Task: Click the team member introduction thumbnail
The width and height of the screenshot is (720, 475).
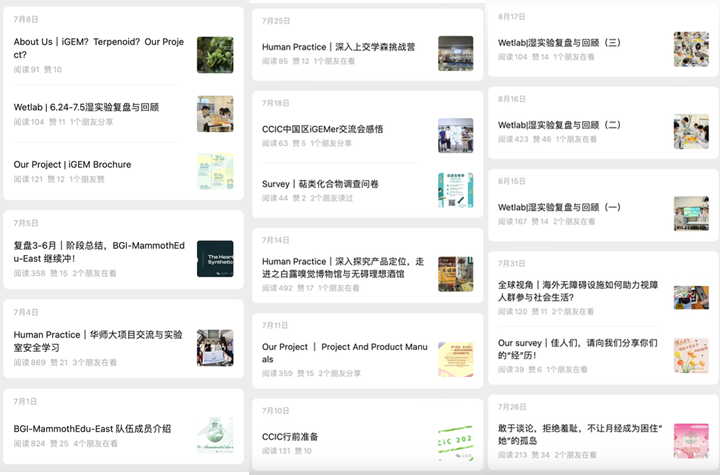Action: (215, 436)
